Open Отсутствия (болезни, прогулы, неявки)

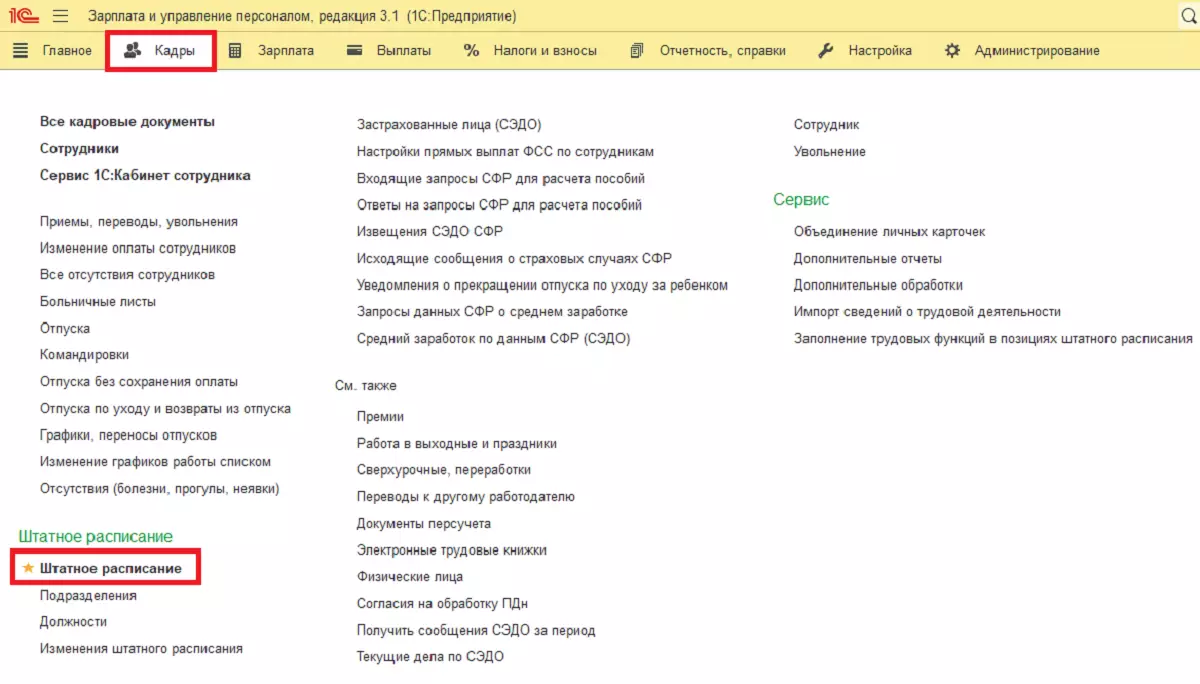[160, 488]
